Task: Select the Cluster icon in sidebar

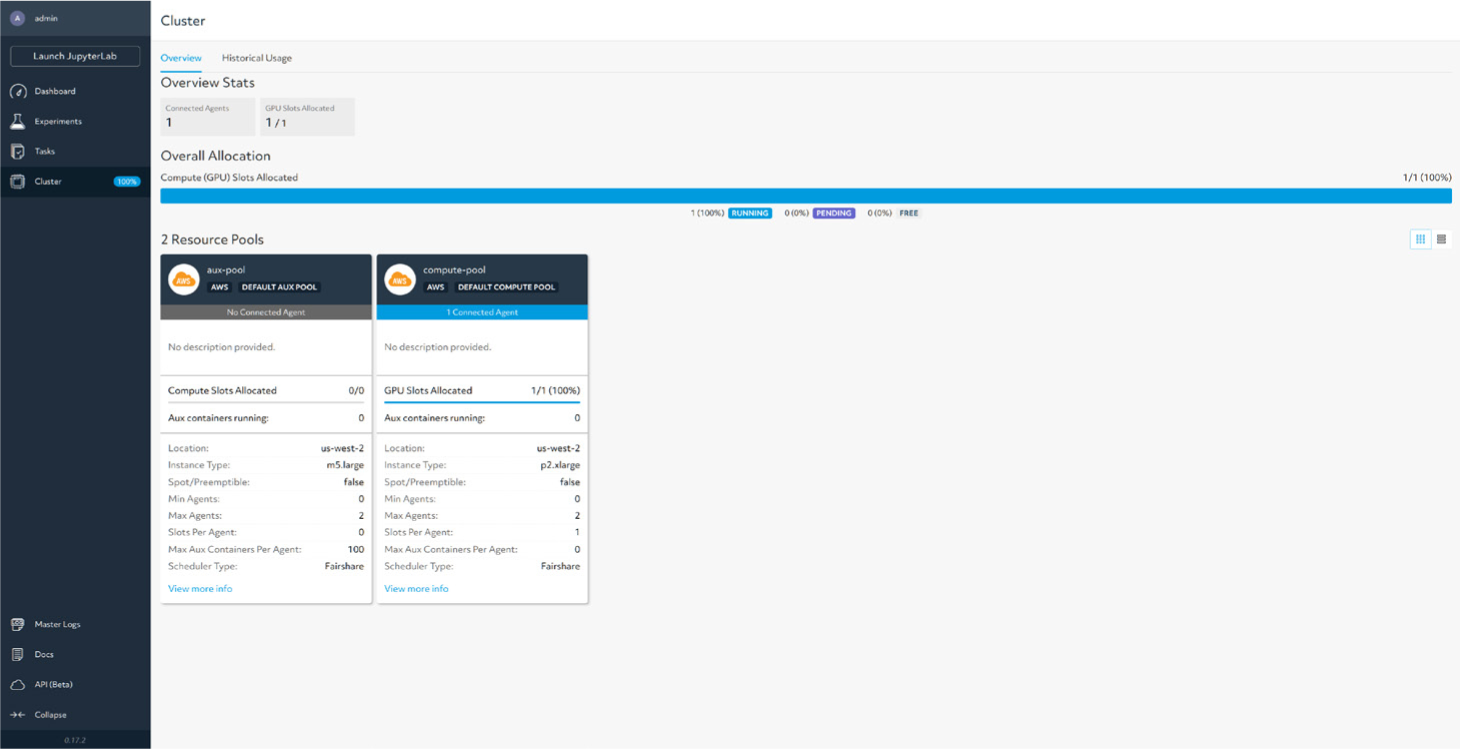Action: pos(17,181)
